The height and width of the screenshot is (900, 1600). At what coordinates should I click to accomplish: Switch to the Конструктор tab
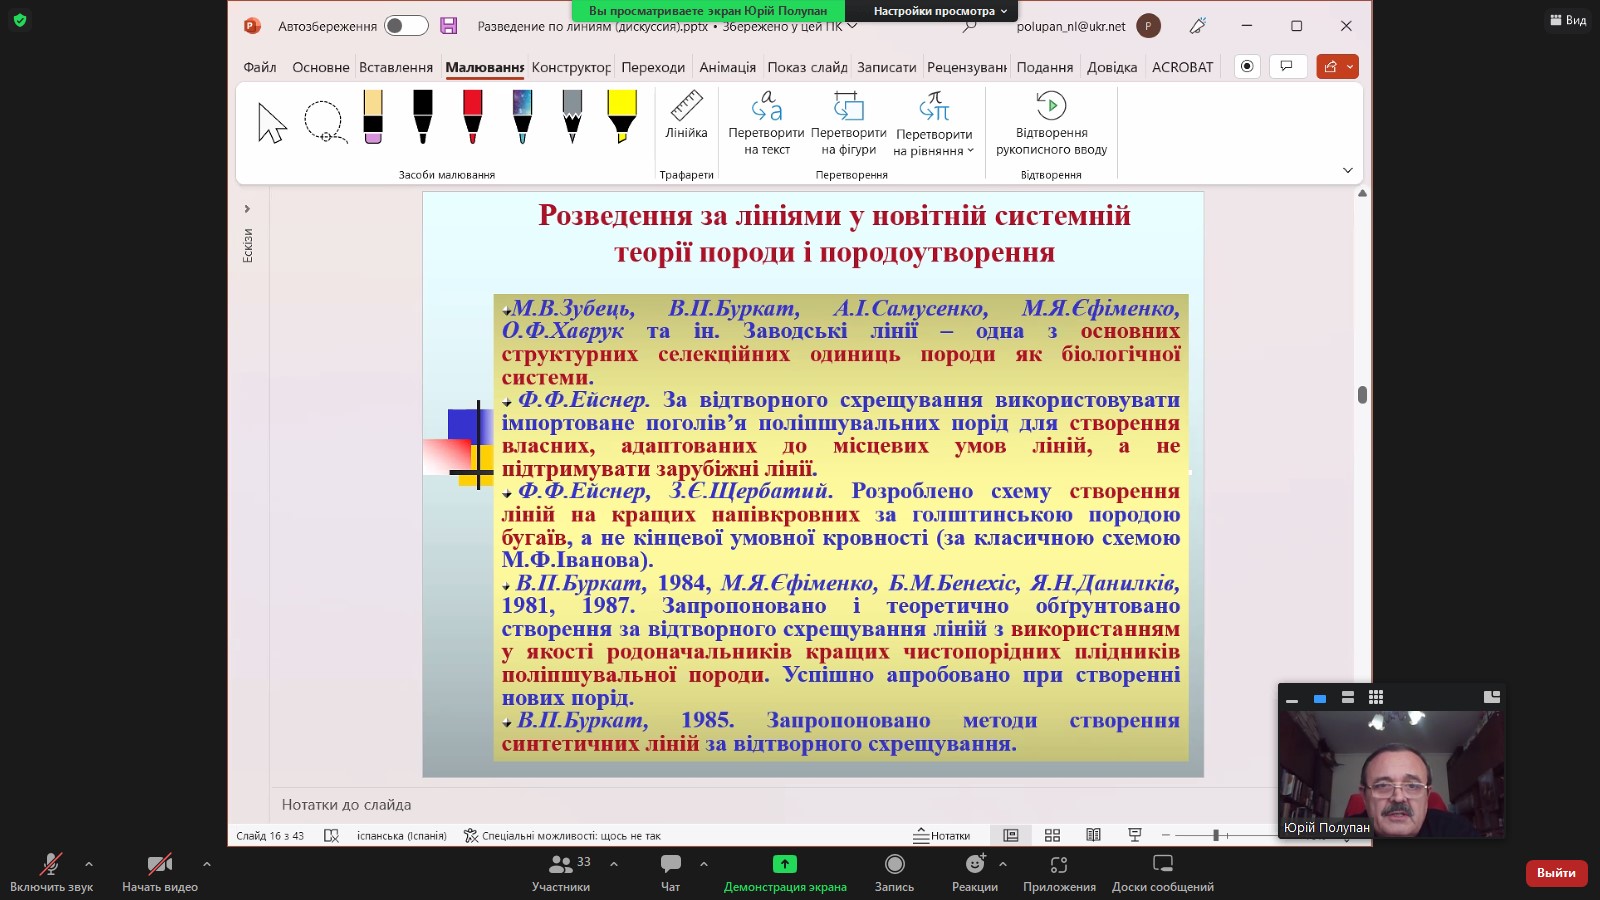tap(571, 67)
